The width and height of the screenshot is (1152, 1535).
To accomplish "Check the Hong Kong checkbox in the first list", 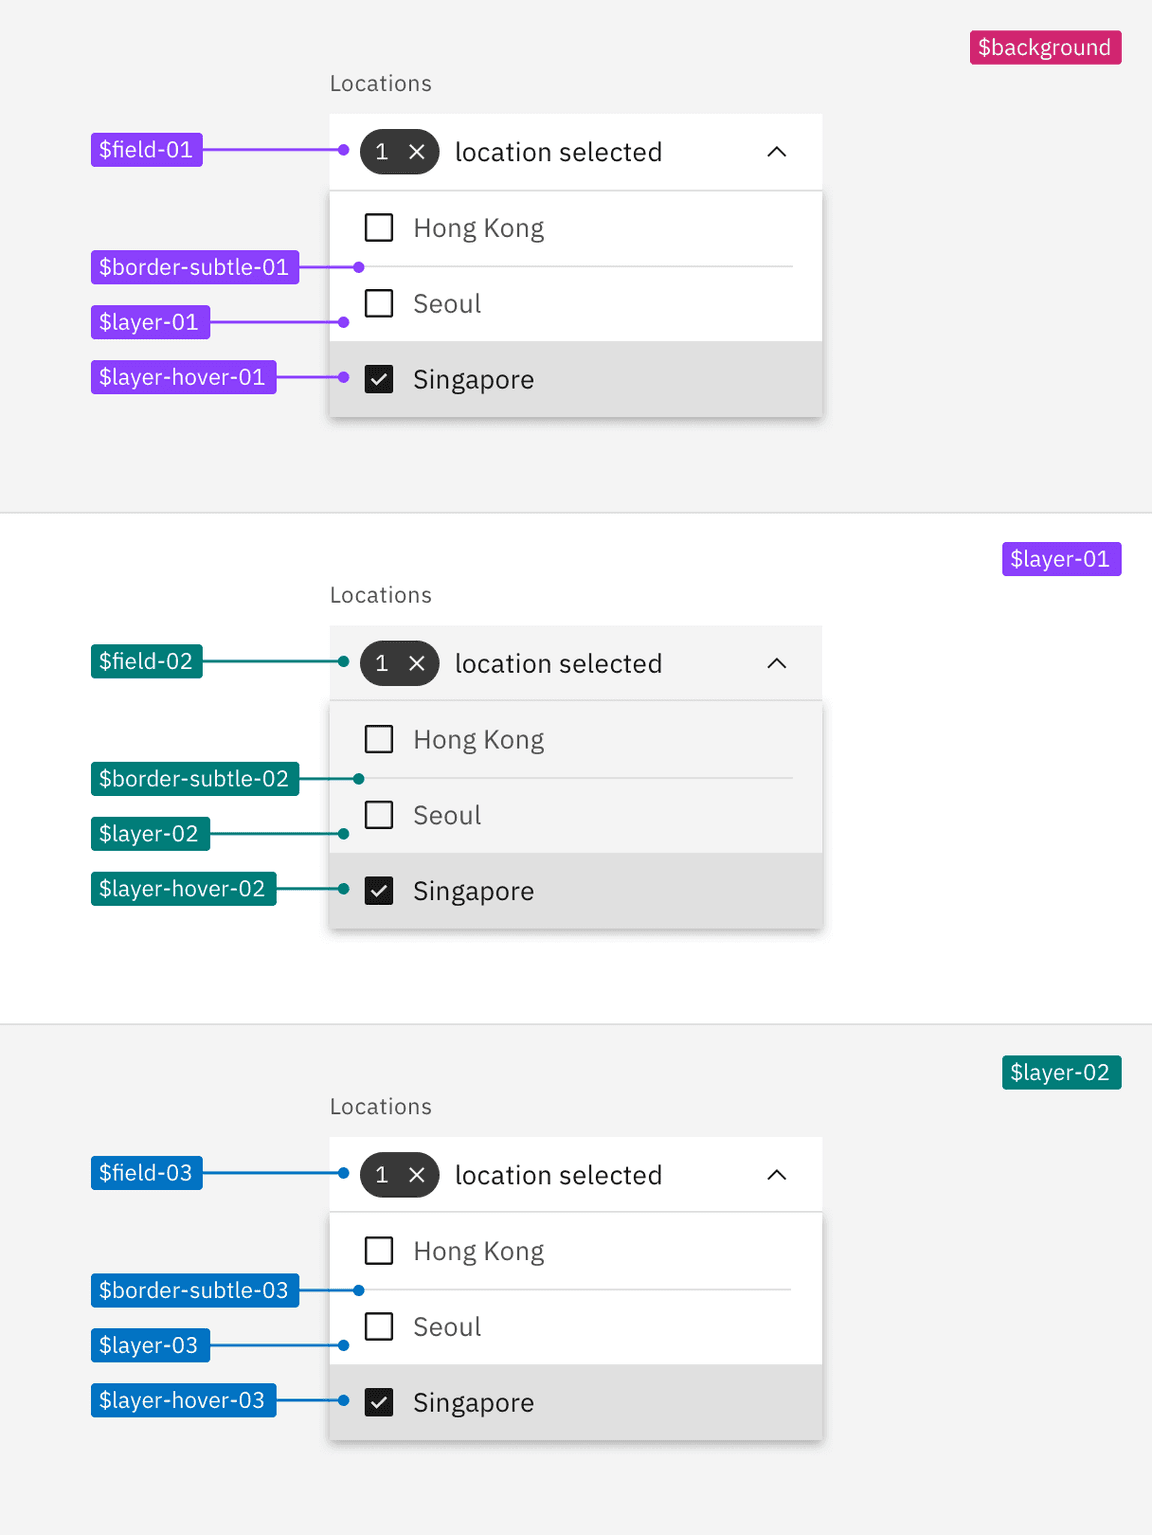I will (x=379, y=227).
